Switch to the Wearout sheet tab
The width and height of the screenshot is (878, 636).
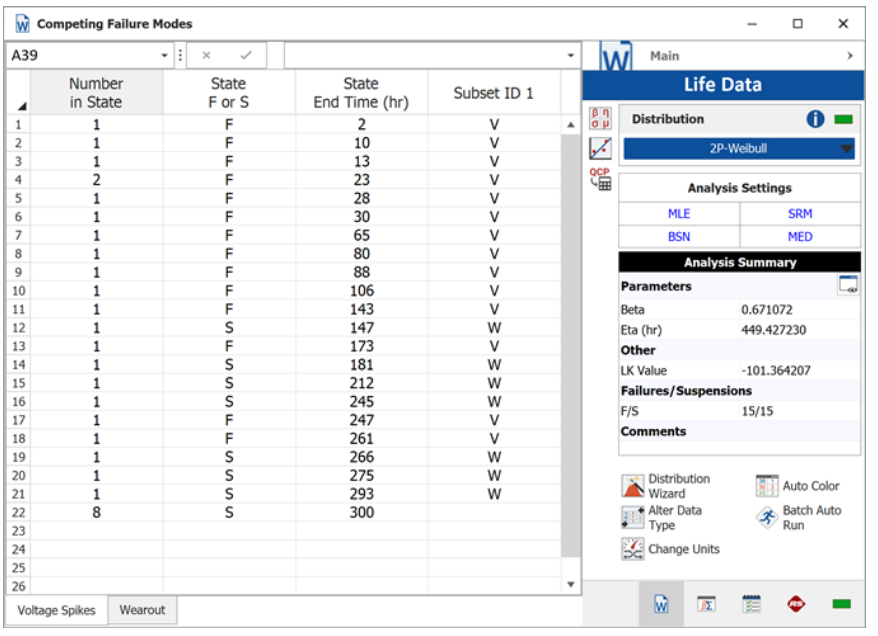pyautogui.click(x=142, y=610)
